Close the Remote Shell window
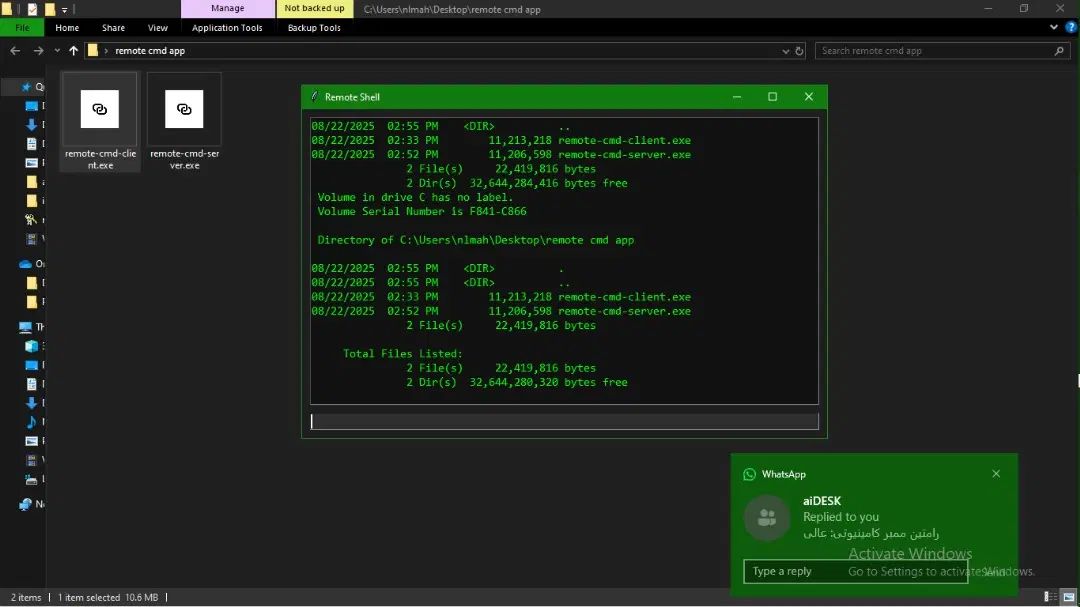The width and height of the screenshot is (1080, 607). click(x=809, y=96)
